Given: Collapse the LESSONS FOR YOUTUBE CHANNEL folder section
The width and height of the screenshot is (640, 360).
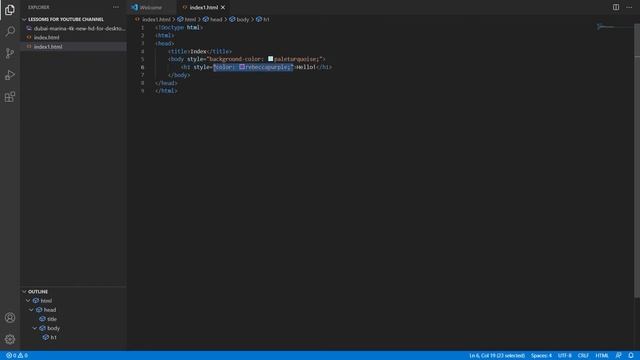Looking at the screenshot, I should 65,19.
